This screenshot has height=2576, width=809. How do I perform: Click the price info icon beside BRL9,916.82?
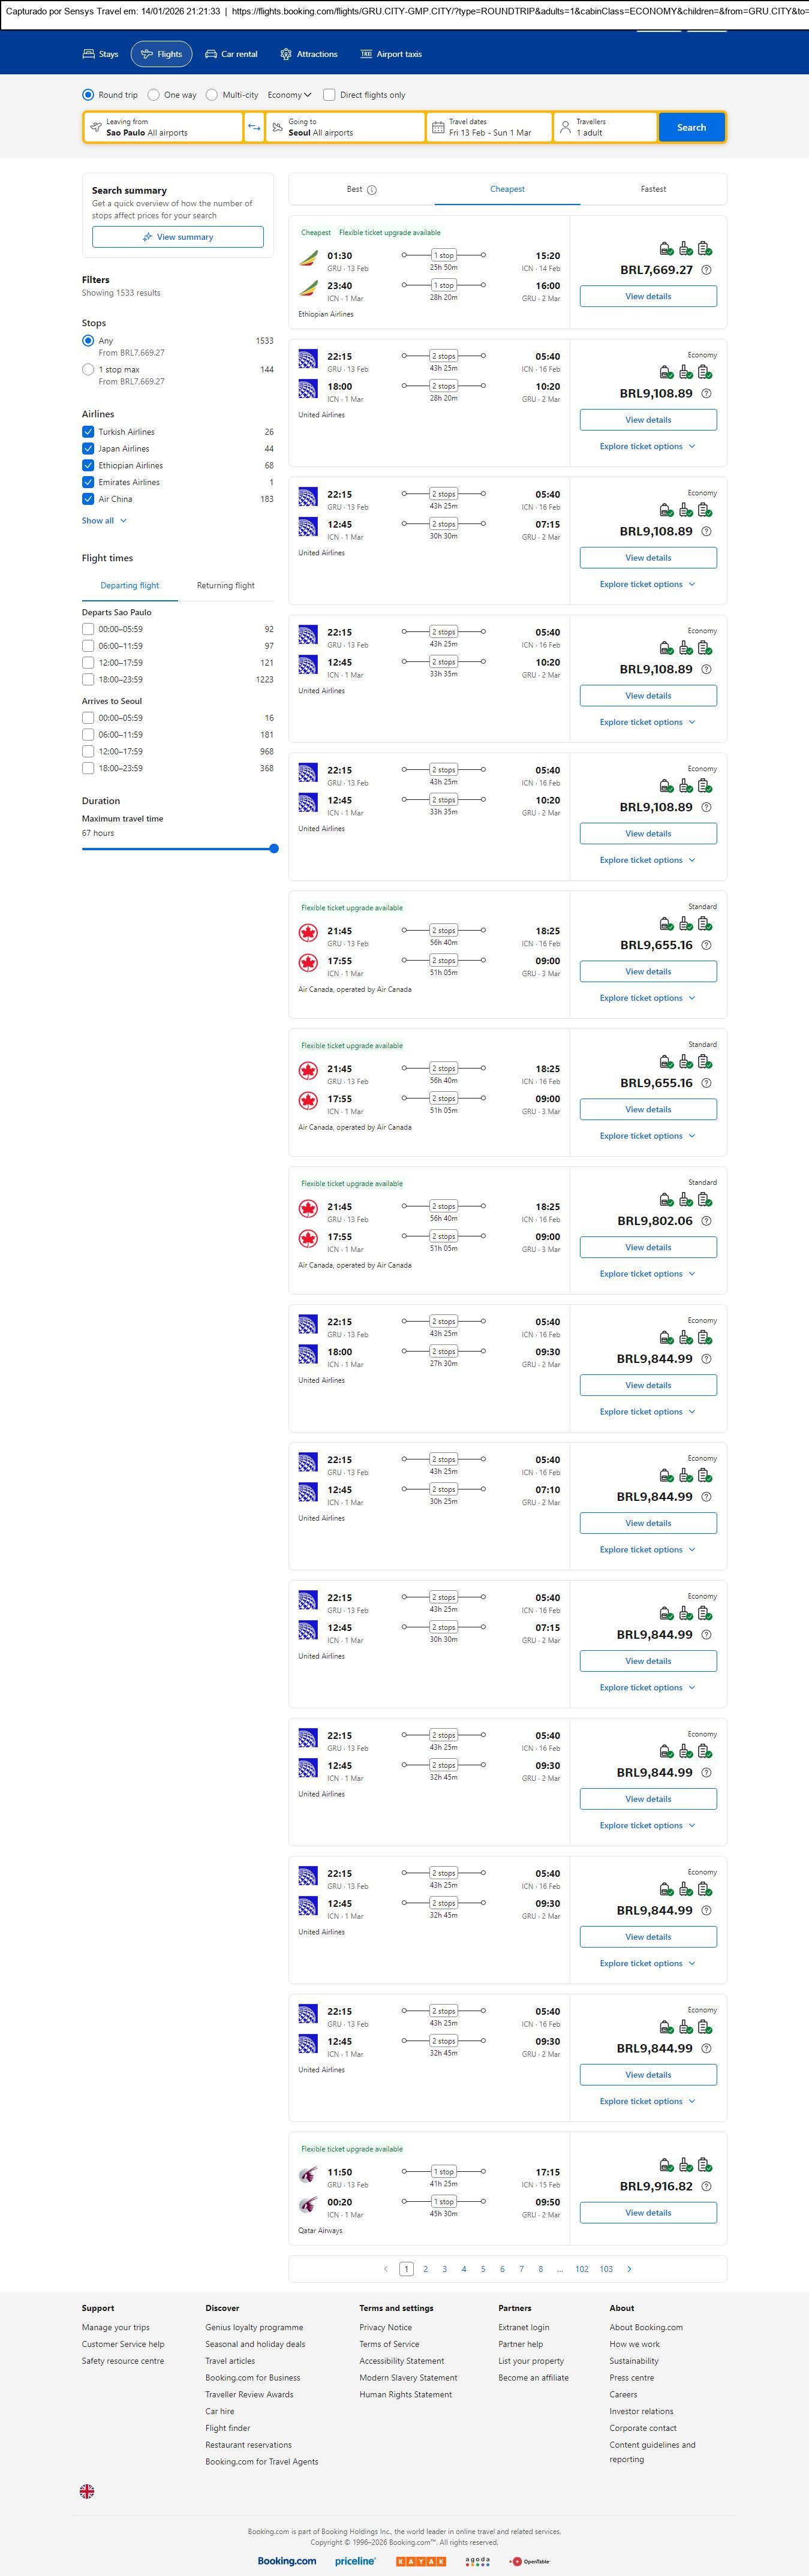706,2186
